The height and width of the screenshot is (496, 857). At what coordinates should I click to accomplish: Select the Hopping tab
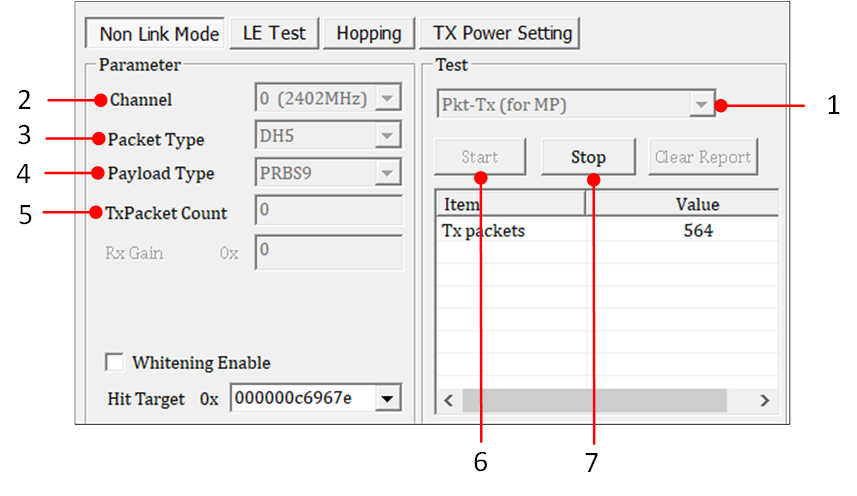(368, 33)
